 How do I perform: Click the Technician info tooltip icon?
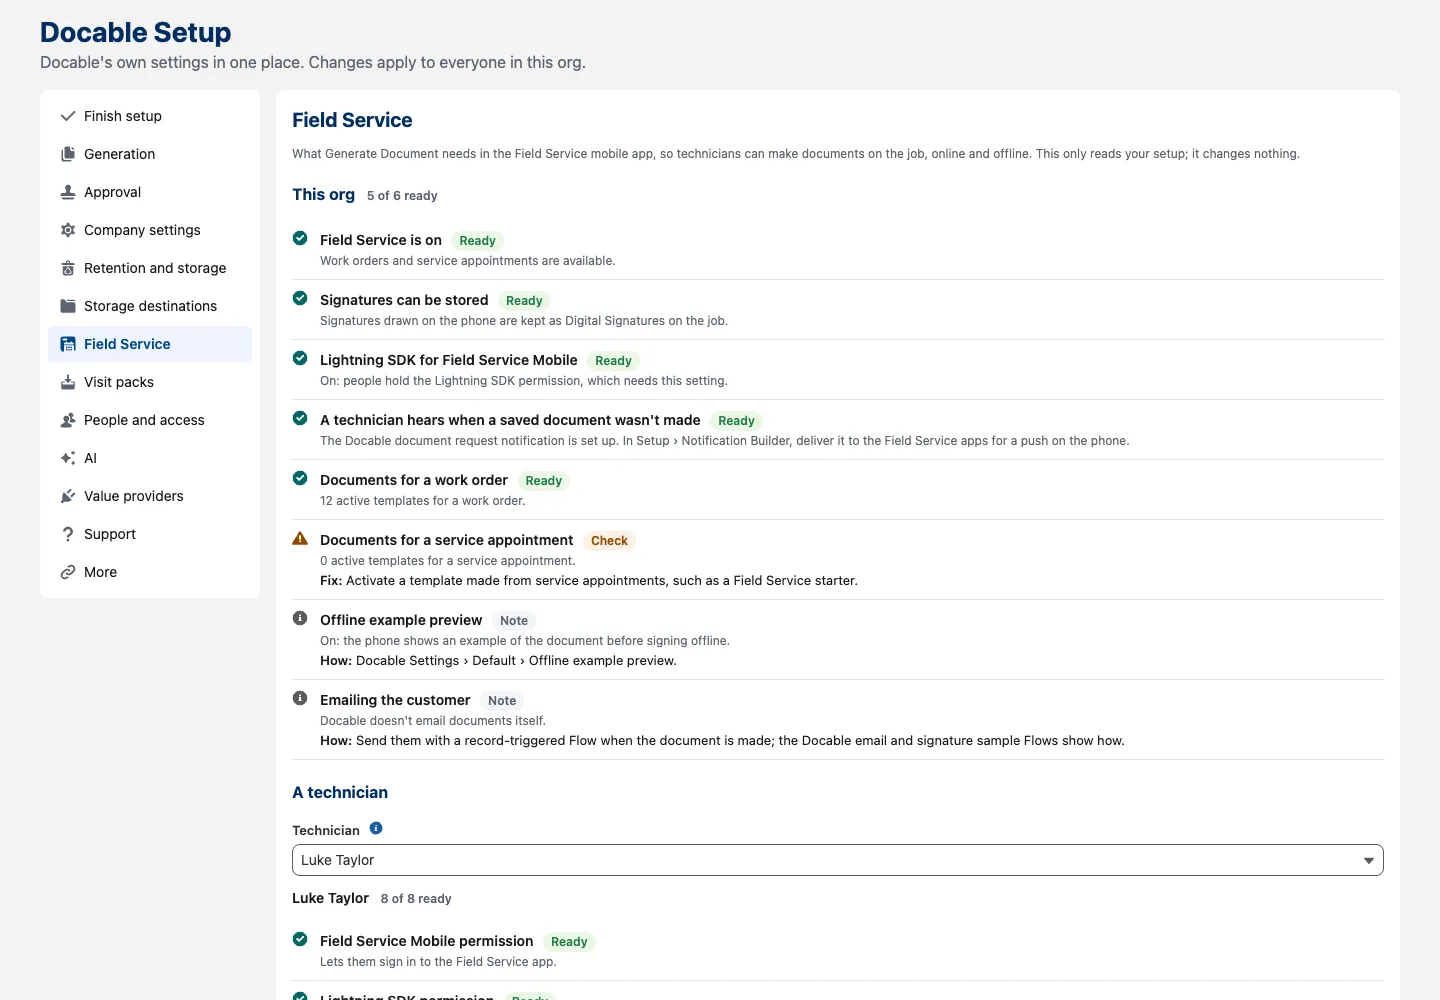pos(376,828)
